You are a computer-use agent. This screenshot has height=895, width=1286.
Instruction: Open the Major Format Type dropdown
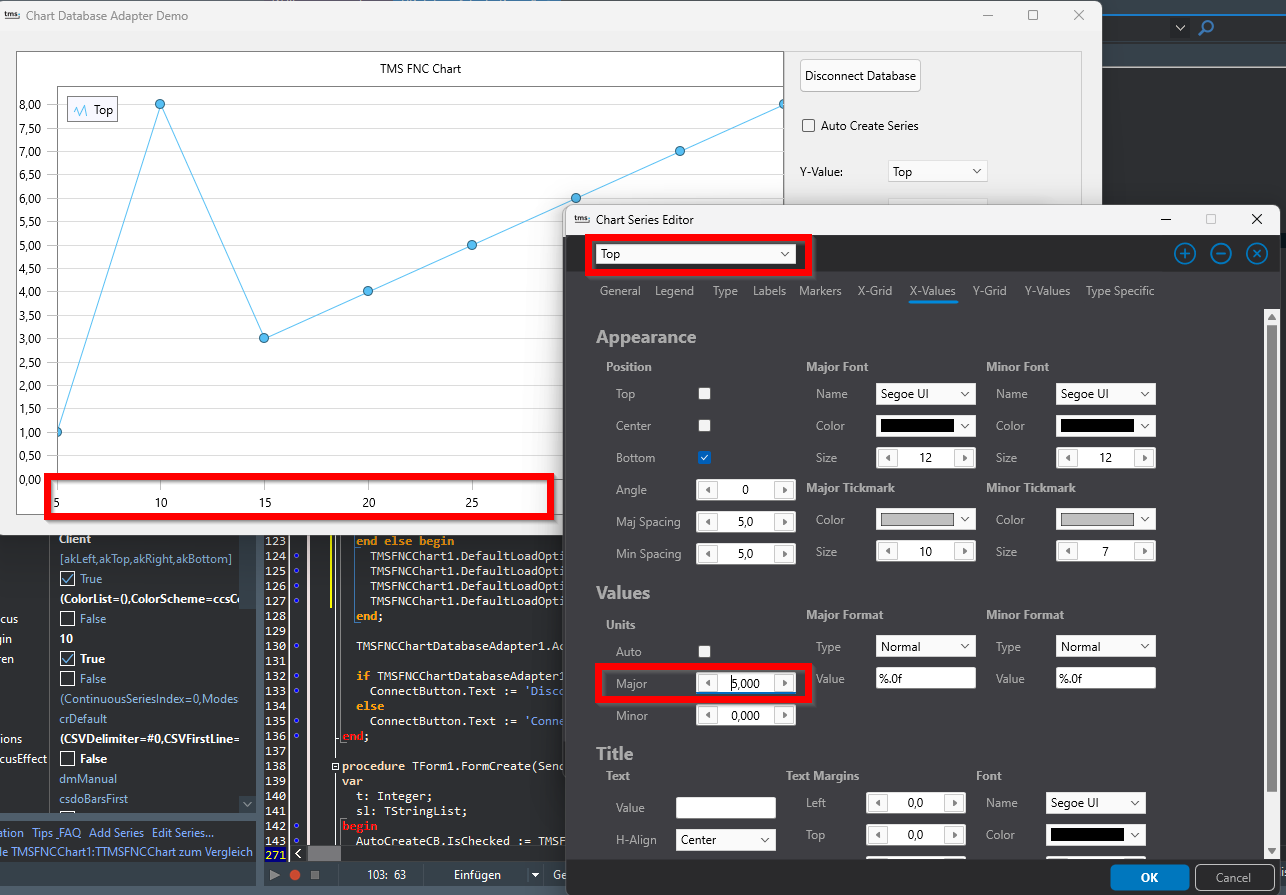coord(926,647)
